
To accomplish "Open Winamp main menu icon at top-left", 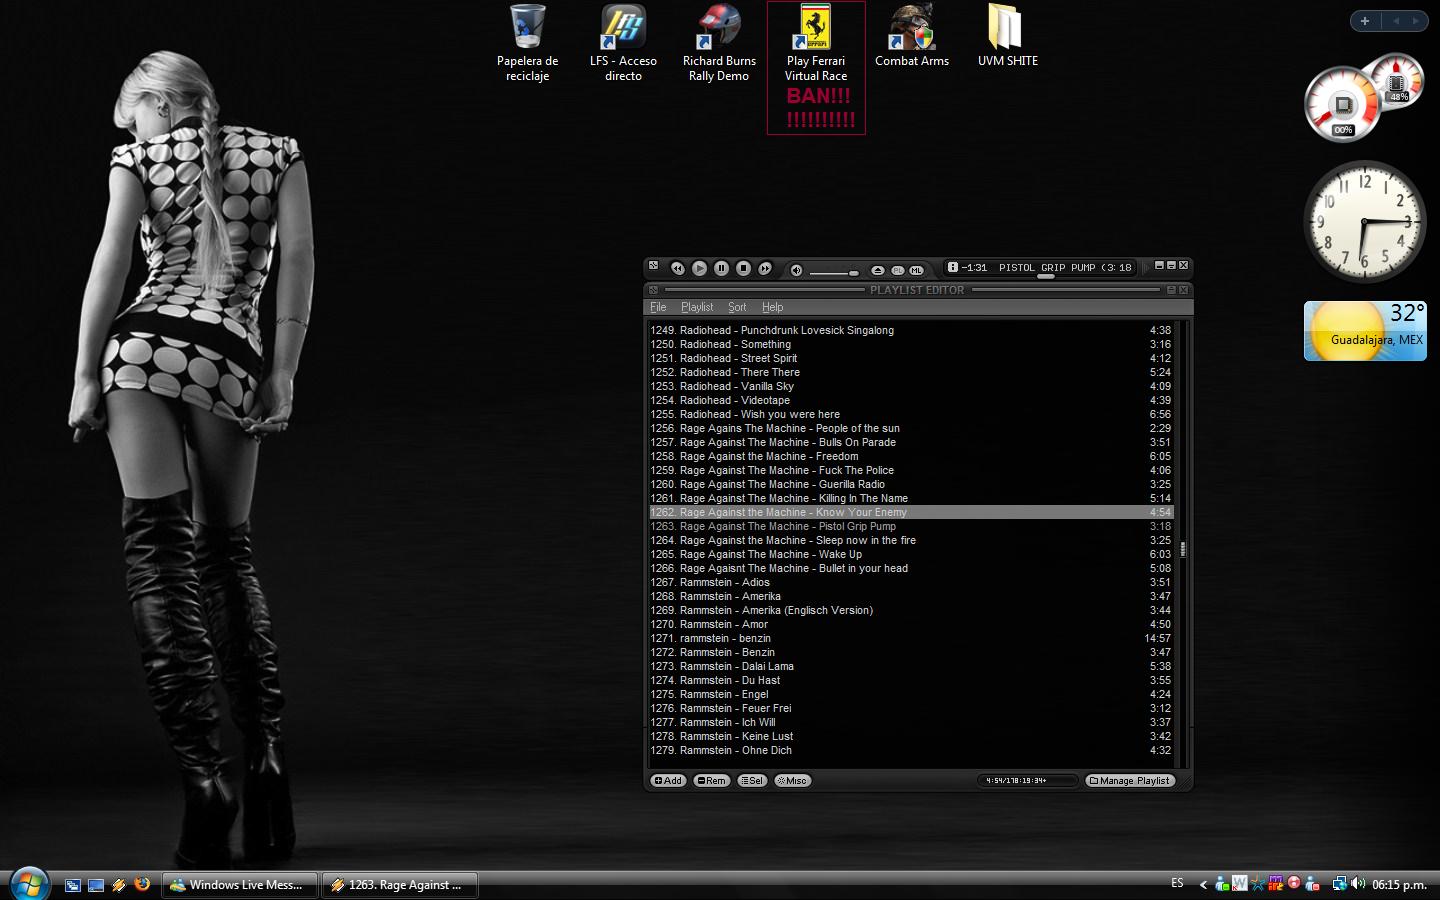I will pos(653,266).
